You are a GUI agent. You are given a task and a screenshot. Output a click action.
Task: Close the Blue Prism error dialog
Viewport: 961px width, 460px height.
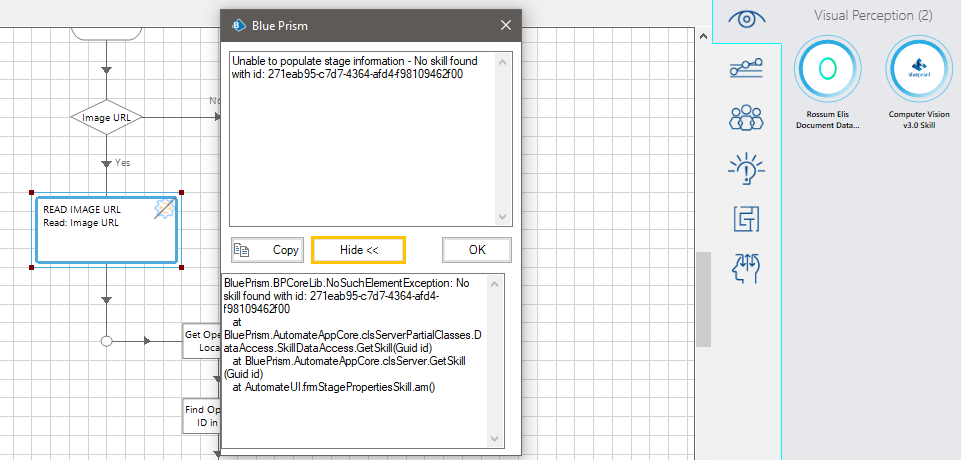[506, 26]
